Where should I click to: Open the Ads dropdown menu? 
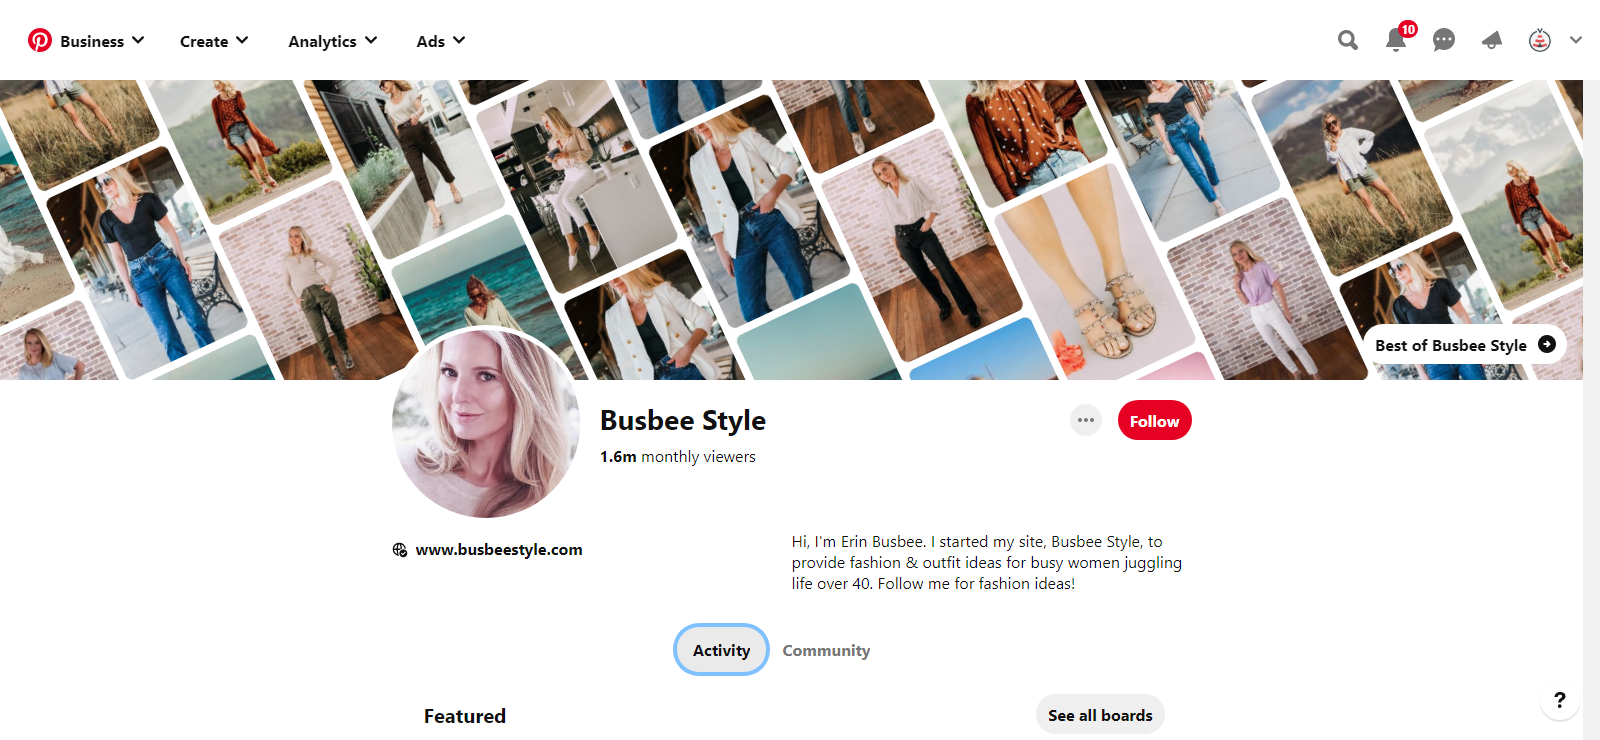click(x=440, y=41)
